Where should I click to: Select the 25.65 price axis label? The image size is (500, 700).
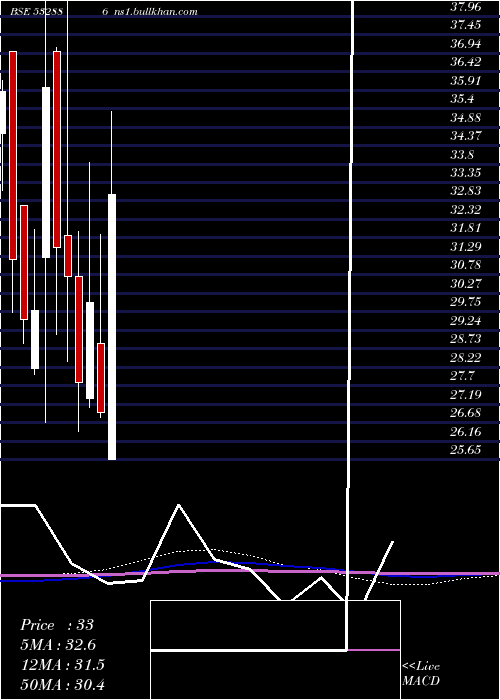466,450
